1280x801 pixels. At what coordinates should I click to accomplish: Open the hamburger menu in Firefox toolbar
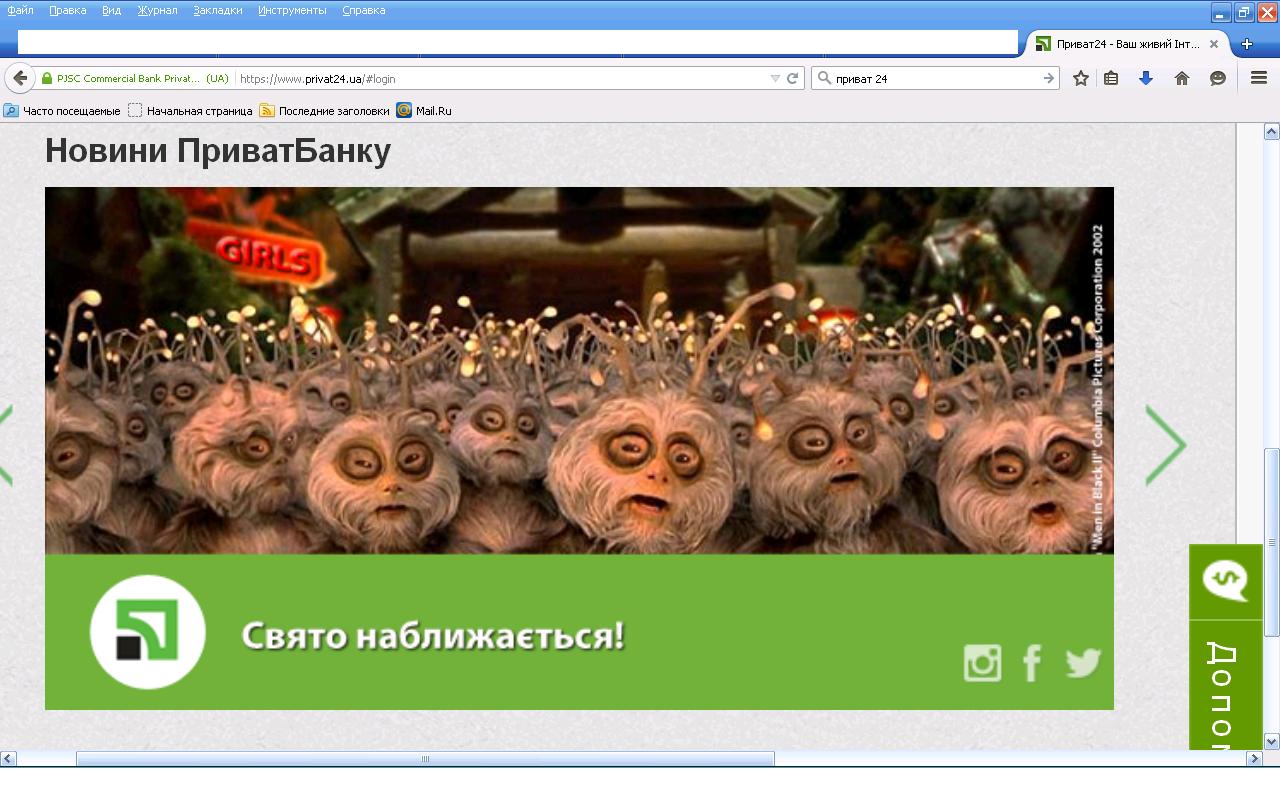1259,78
